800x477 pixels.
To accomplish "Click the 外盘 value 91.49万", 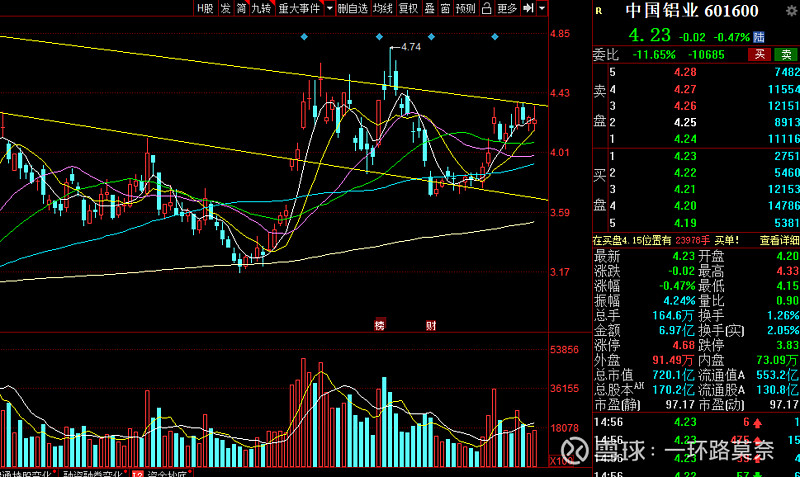I will [673, 360].
